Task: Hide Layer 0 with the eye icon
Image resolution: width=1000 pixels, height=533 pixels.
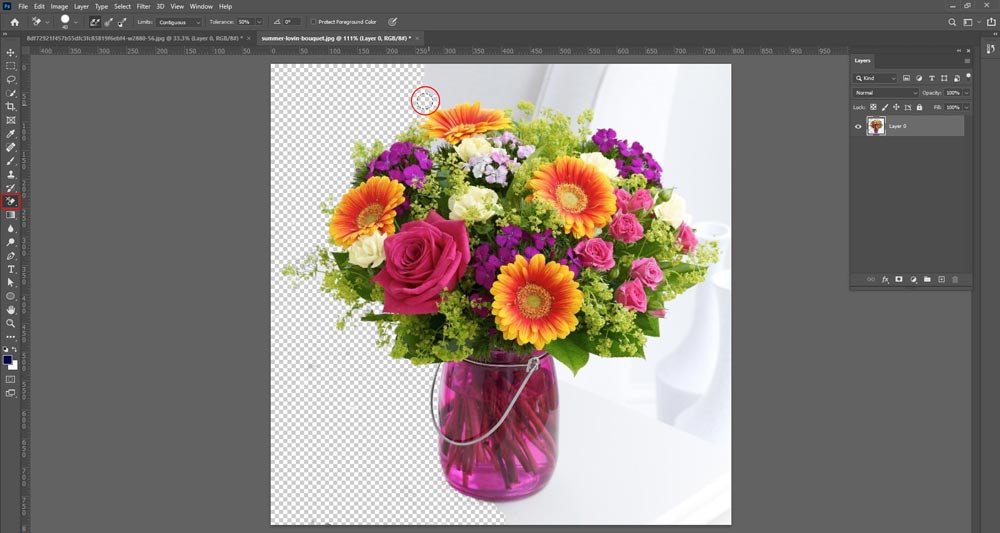Action: tap(858, 126)
